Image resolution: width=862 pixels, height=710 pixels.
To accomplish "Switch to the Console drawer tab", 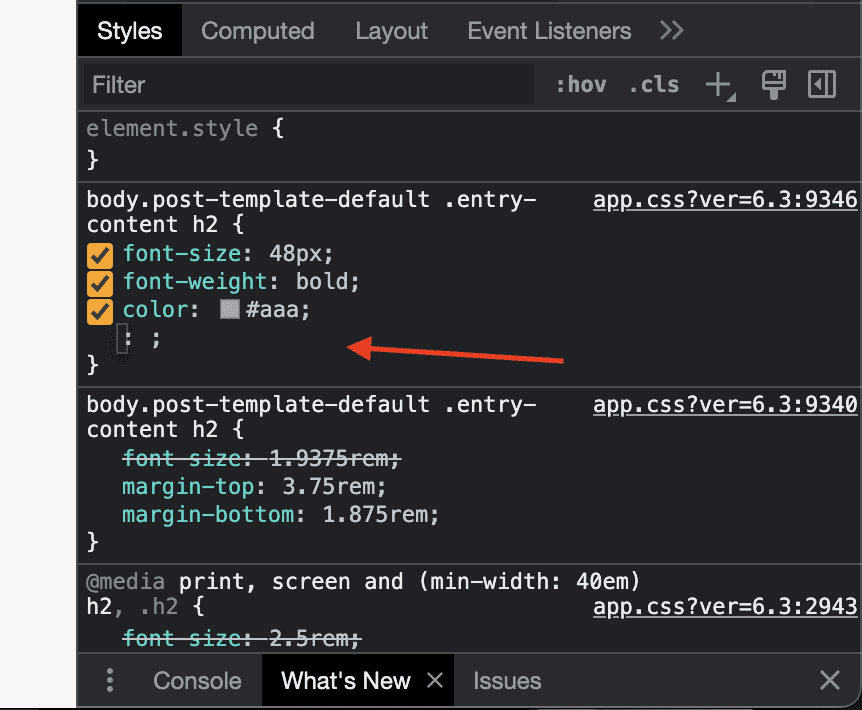I will point(197,681).
